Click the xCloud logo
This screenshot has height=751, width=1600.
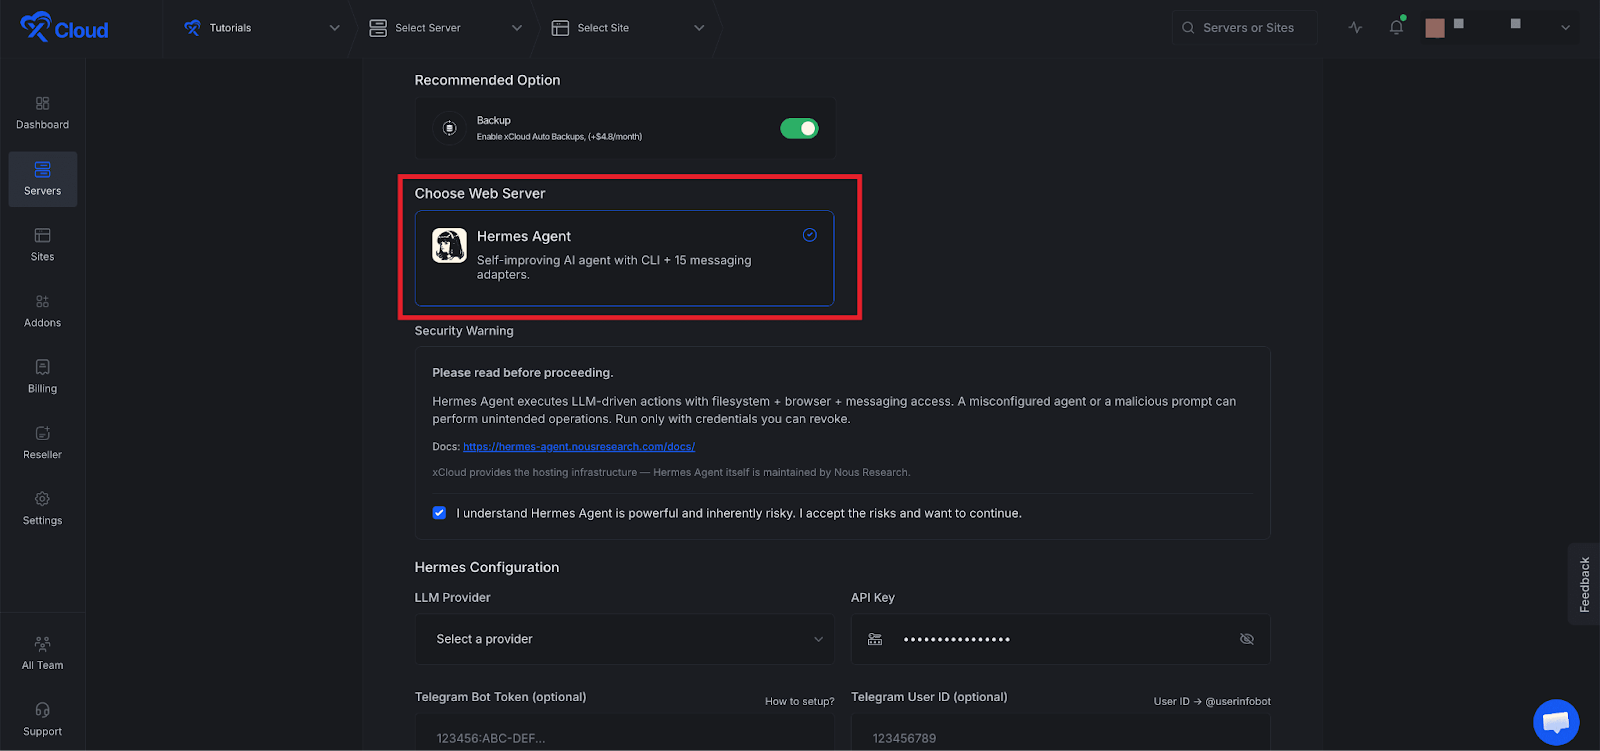pos(64,27)
